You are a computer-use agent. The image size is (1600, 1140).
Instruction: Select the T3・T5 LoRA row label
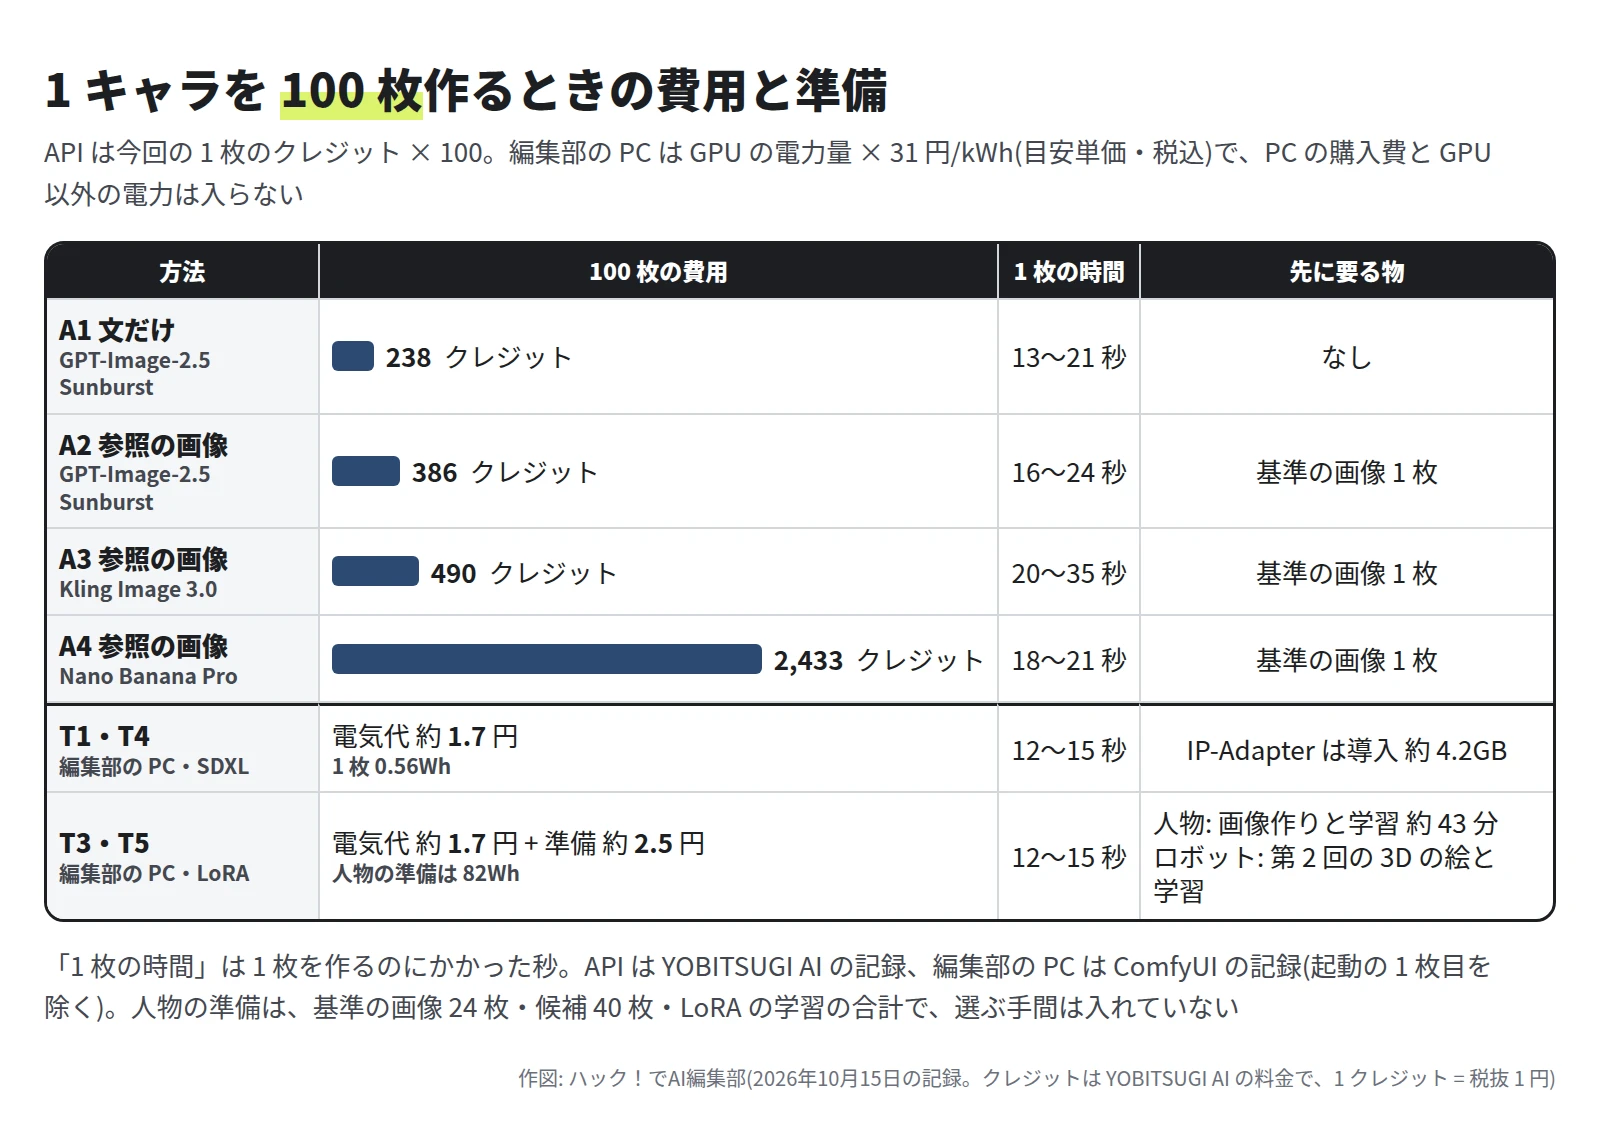tap(182, 857)
